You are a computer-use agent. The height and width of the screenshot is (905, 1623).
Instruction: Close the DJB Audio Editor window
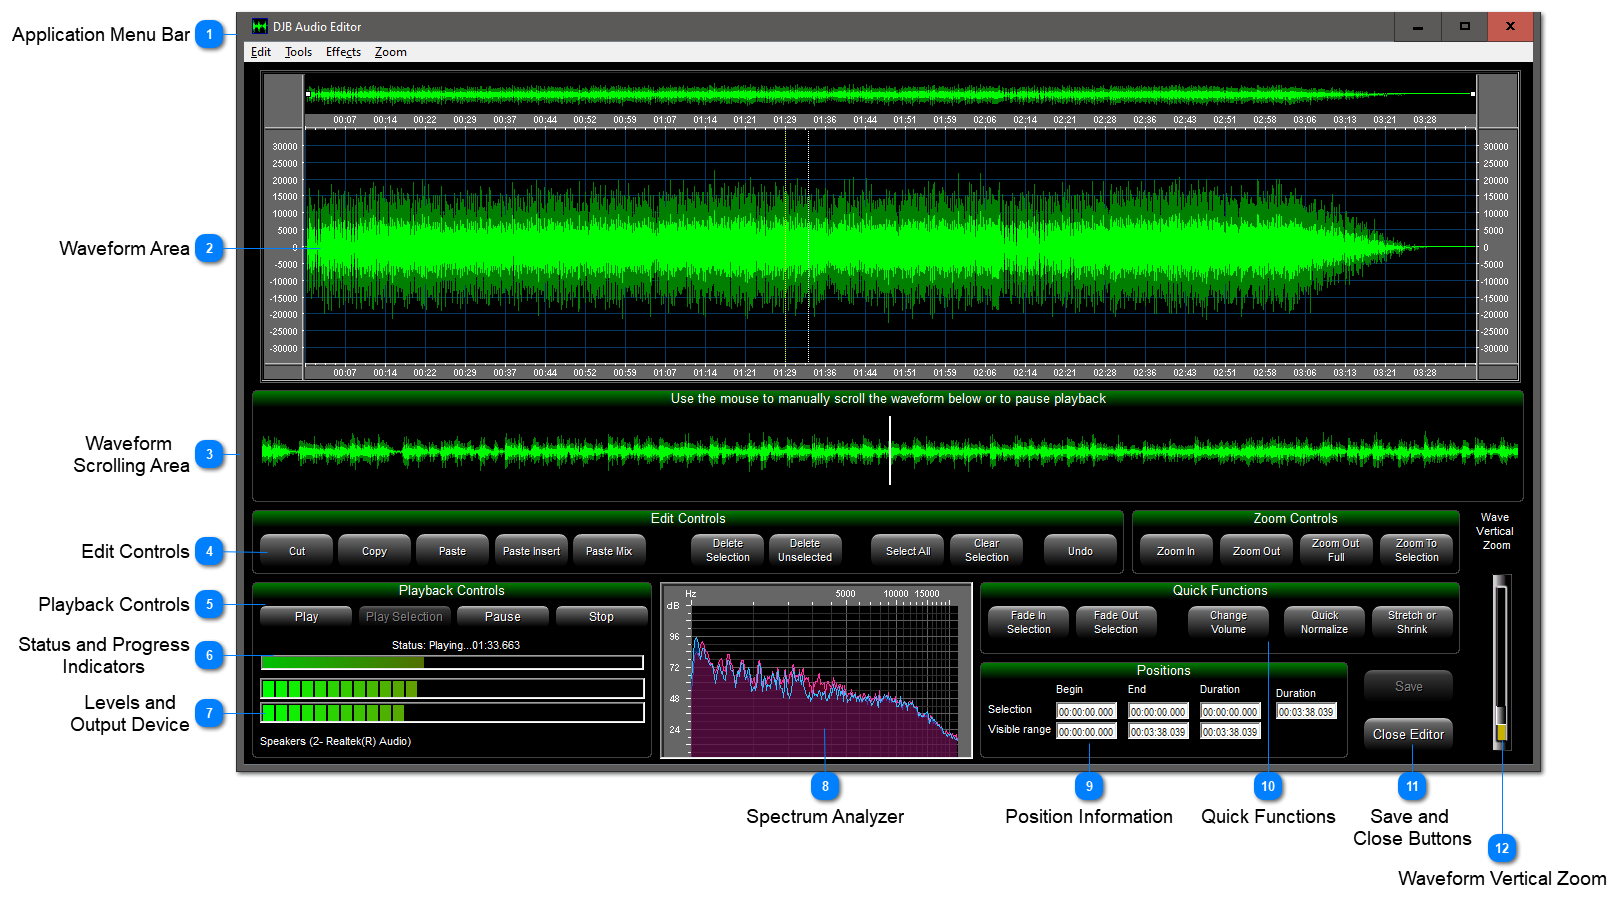point(1510,27)
